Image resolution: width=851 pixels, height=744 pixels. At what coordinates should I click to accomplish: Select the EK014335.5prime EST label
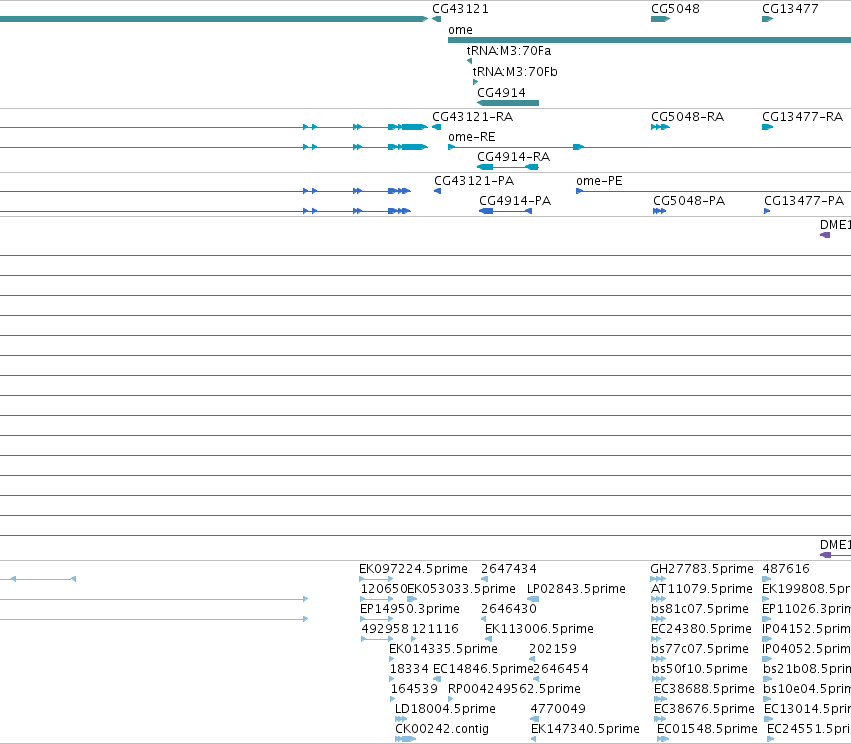443,649
